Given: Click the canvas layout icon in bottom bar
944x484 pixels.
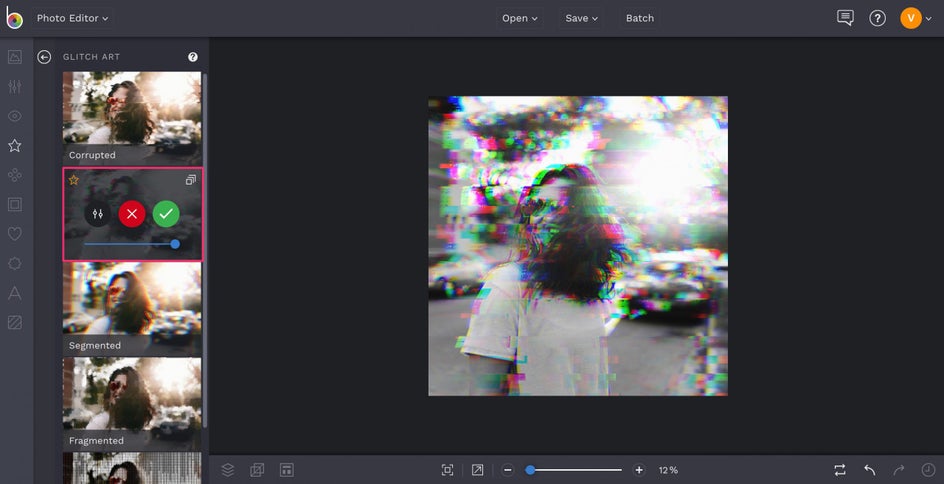Looking at the screenshot, I should [287, 470].
